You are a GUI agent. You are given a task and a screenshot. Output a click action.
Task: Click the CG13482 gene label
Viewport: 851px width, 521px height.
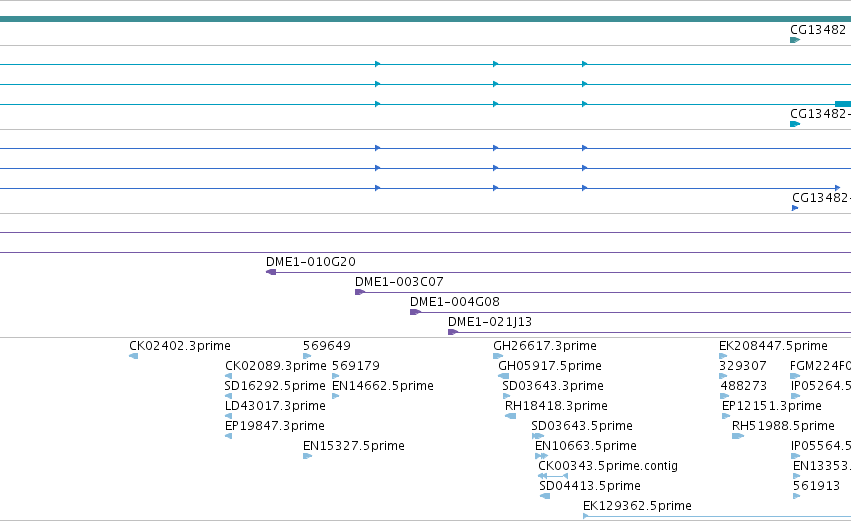click(818, 30)
